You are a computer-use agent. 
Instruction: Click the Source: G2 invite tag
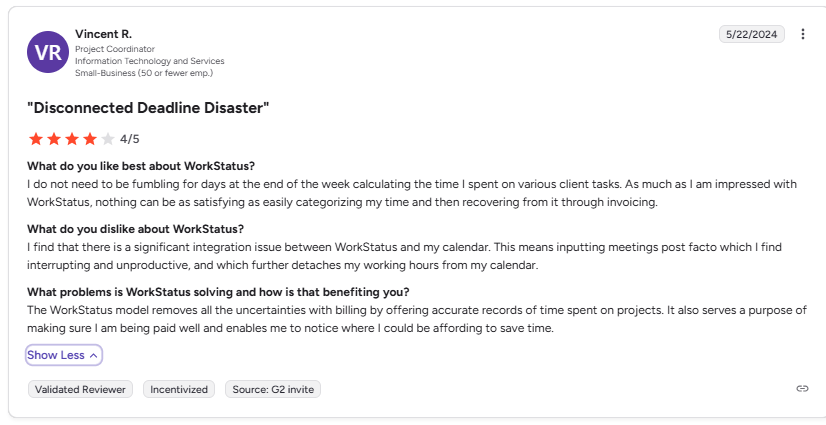pos(273,389)
